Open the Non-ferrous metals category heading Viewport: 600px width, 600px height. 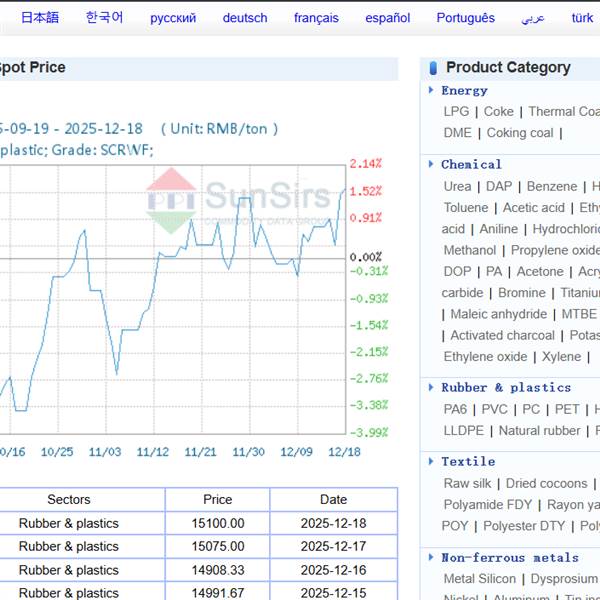coord(509,558)
